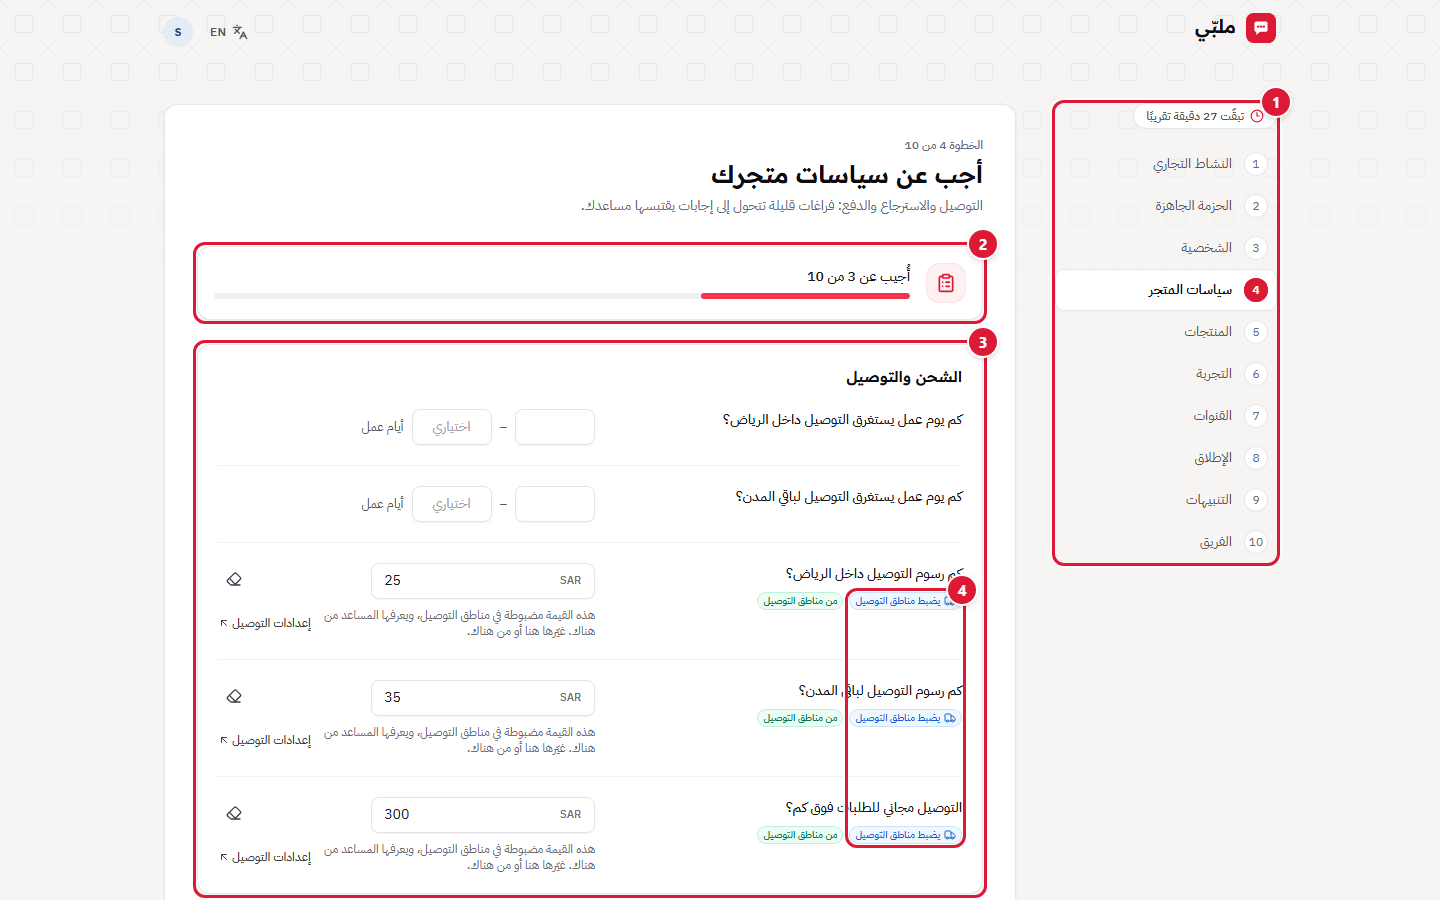Edit the other-cities fee field showing 35
Viewport: 1440px width, 900px height.
click(x=483, y=697)
